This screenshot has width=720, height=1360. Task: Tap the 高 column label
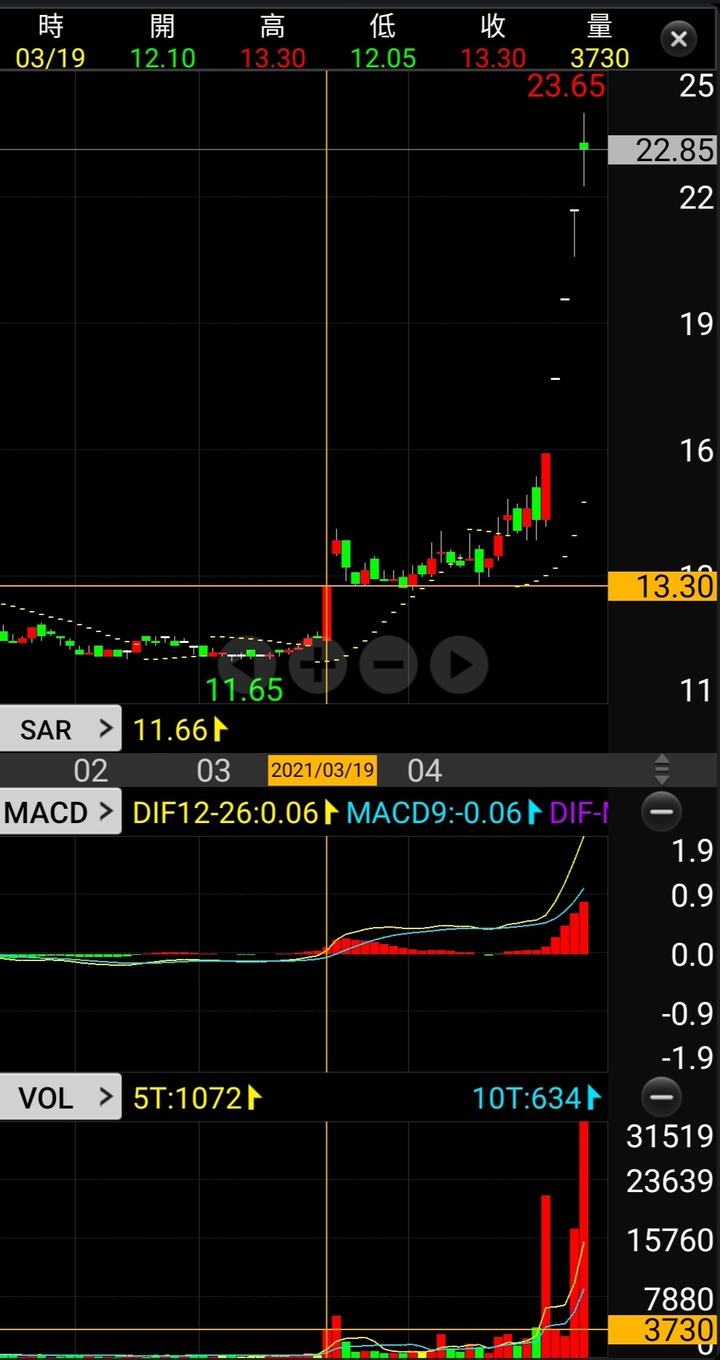[272, 26]
